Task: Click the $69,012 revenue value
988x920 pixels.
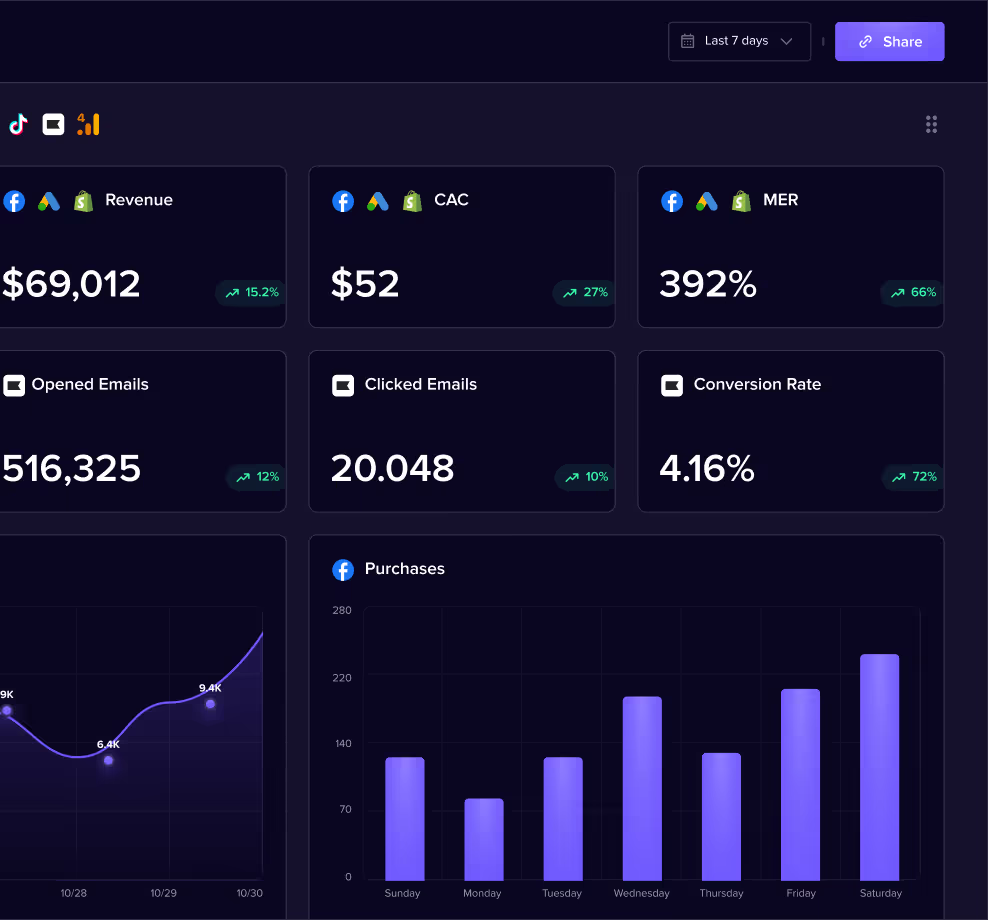Action: point(71,284)
